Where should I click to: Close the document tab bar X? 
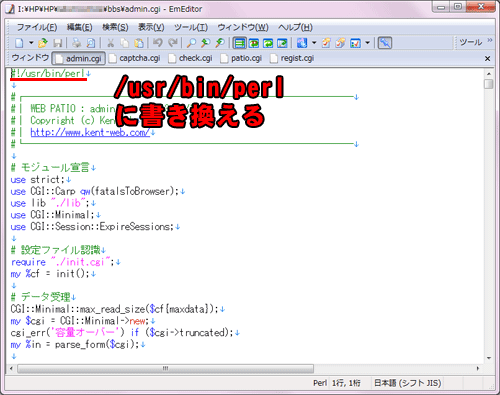click(487, 59)
